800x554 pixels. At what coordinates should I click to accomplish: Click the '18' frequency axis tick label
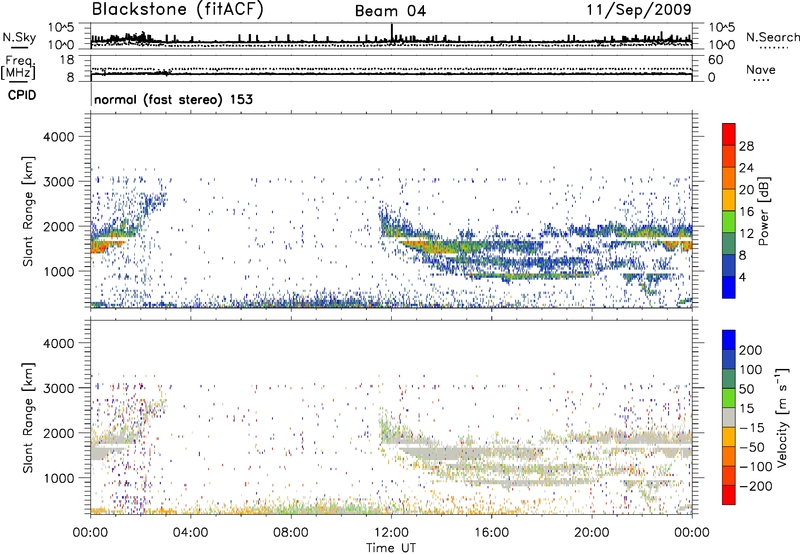click(x=67, y=60)
